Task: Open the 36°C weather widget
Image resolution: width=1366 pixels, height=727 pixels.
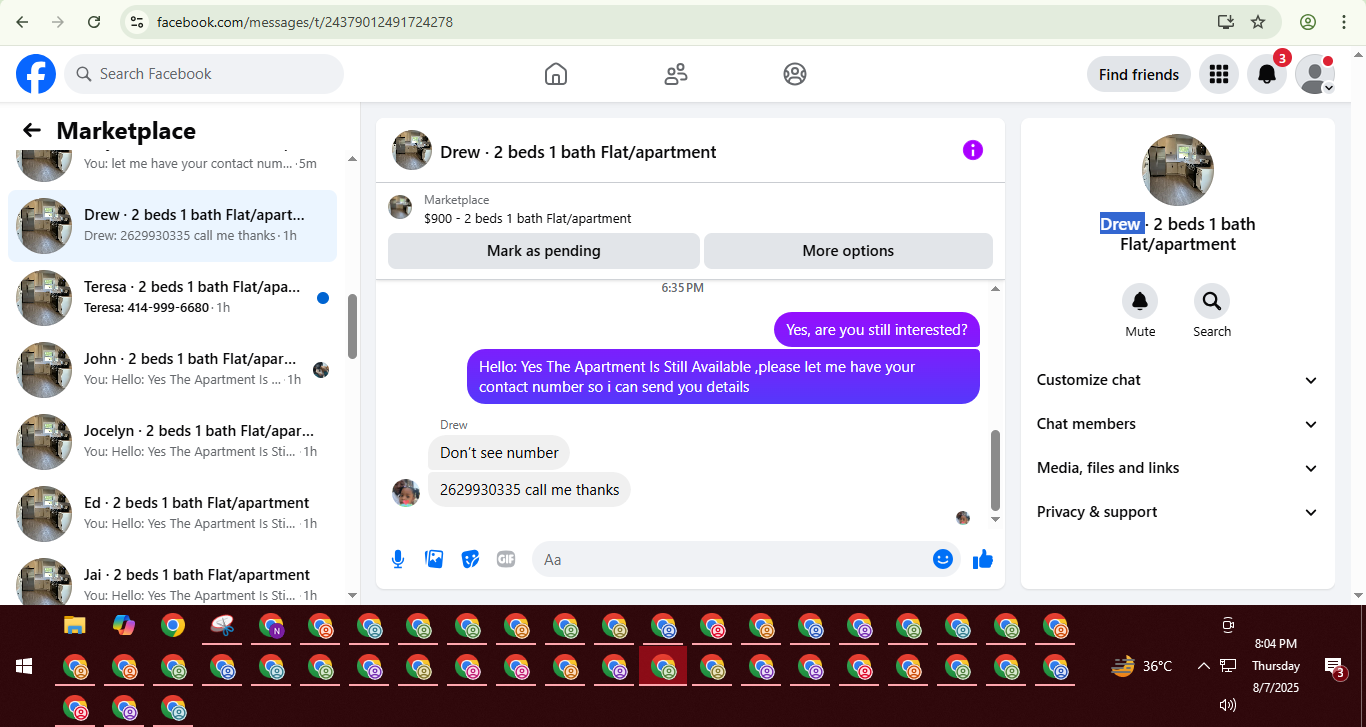Action: 1142,666
